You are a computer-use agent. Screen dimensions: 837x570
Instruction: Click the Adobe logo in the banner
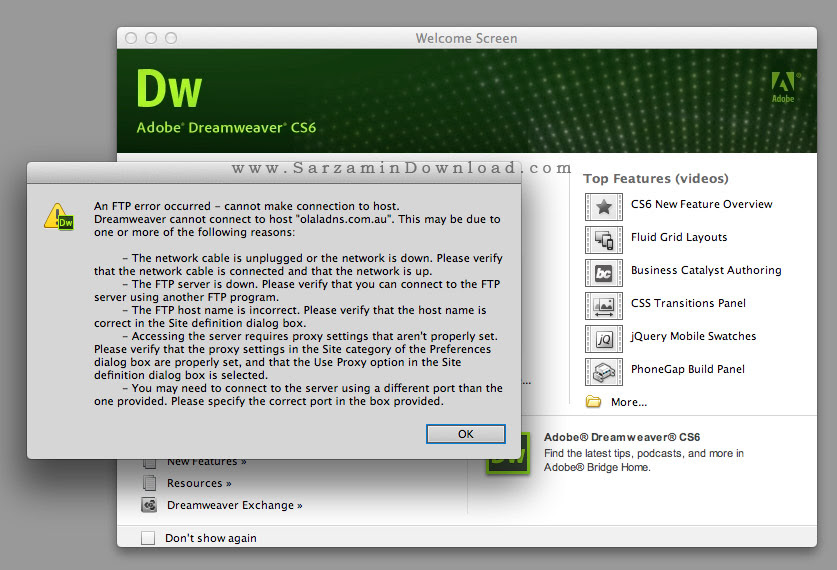783,87
